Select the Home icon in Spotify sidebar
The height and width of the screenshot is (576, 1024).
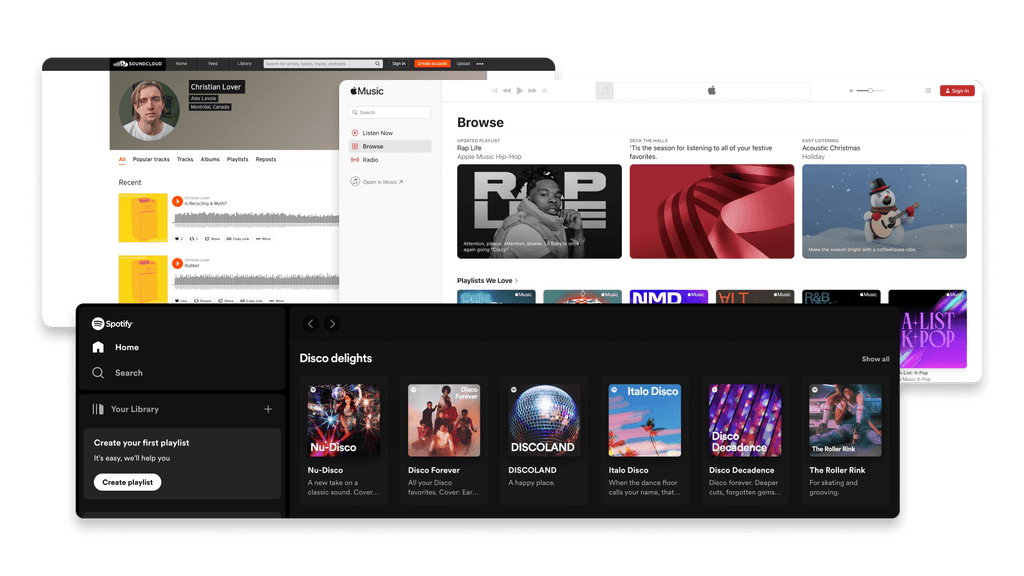[x=99, y=347]
